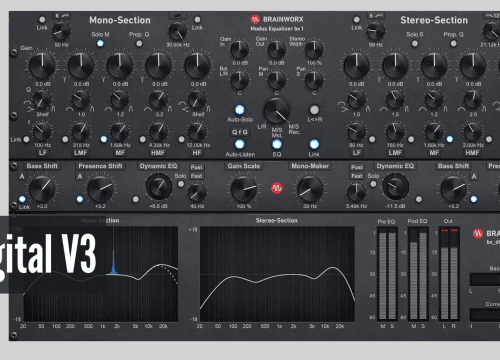Click Post button above 5.49k Hz knob
The image size is (500, 360).
357,167
